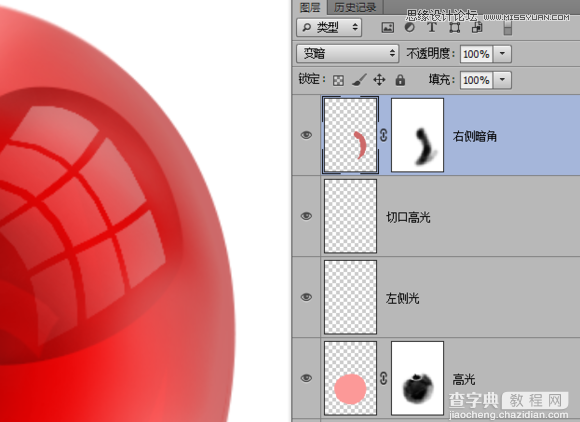
Task: Select the 右侧暗角 layer thumbnail
Action: 350,135
